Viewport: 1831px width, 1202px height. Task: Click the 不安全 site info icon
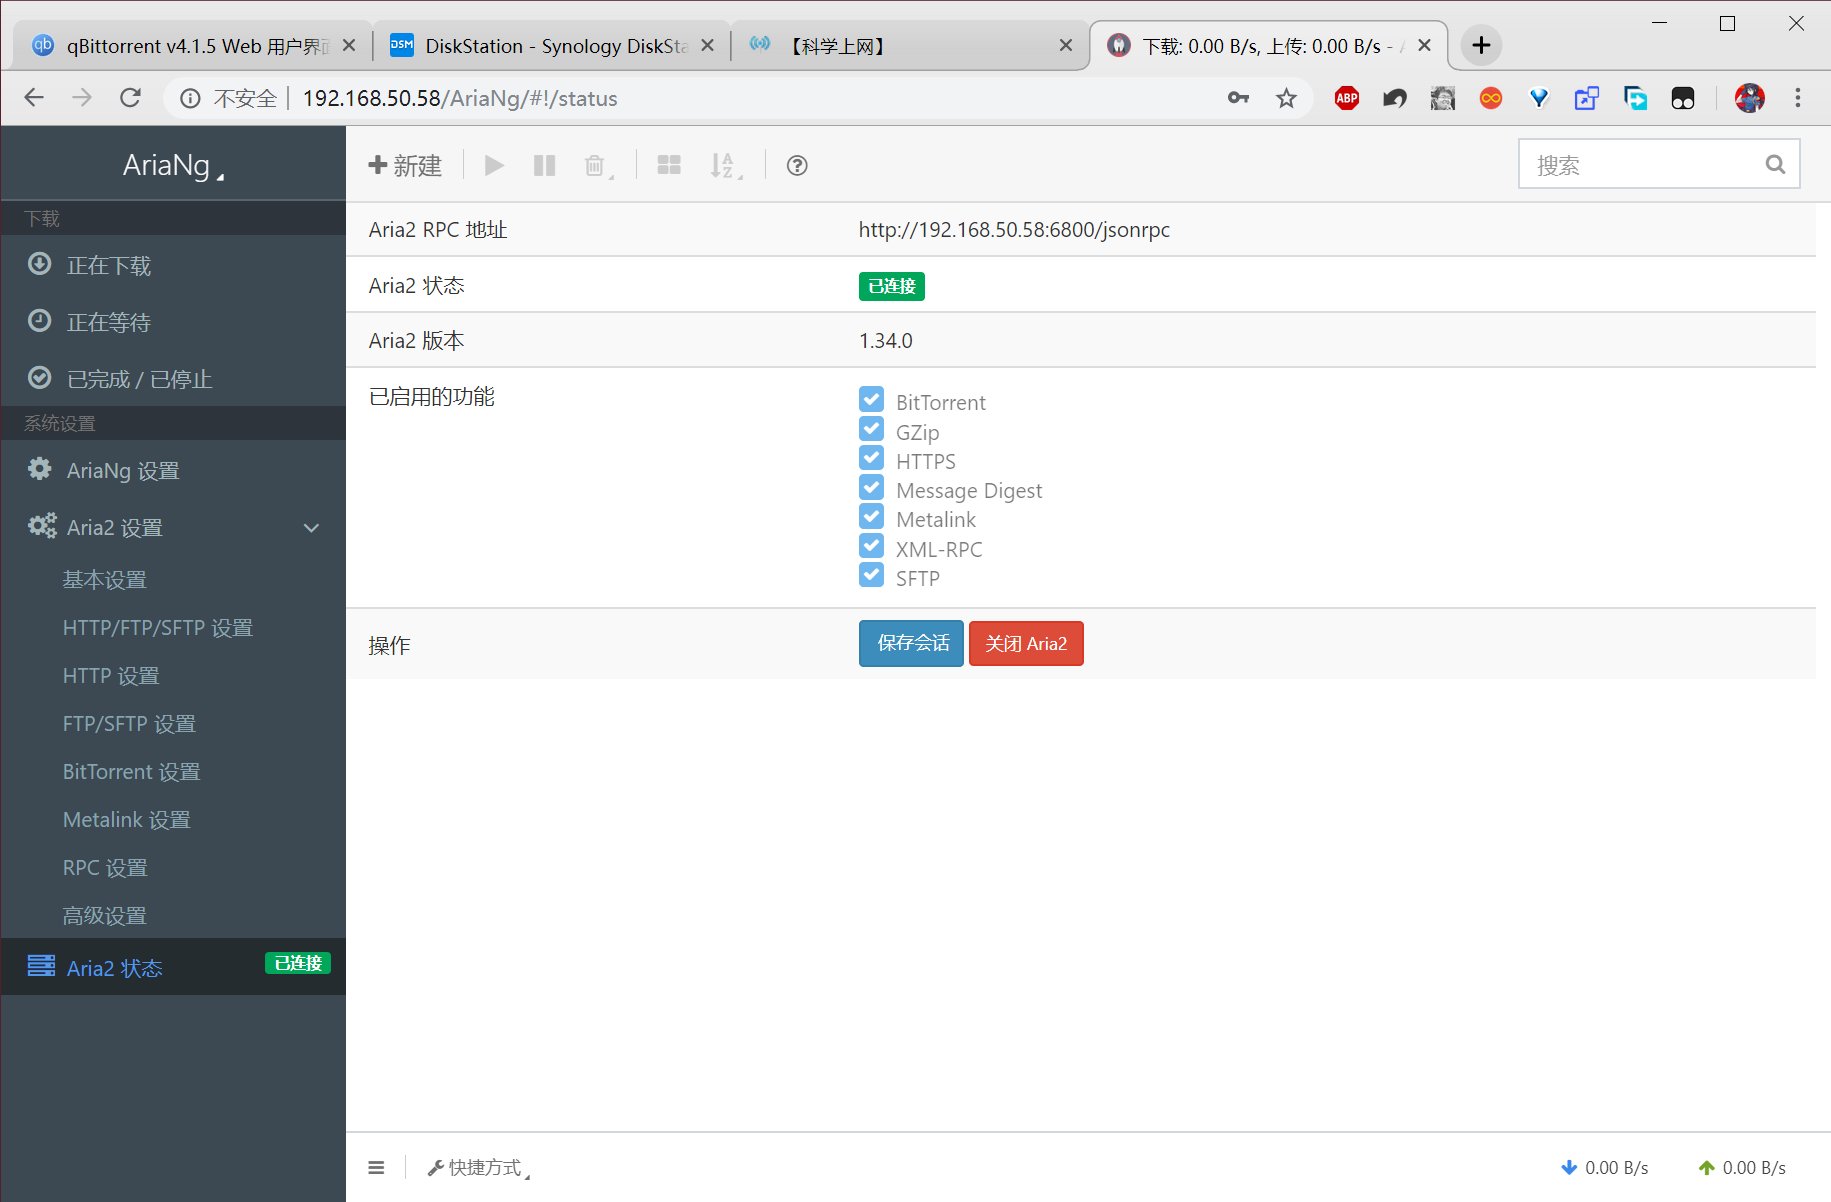pos(190,98)
